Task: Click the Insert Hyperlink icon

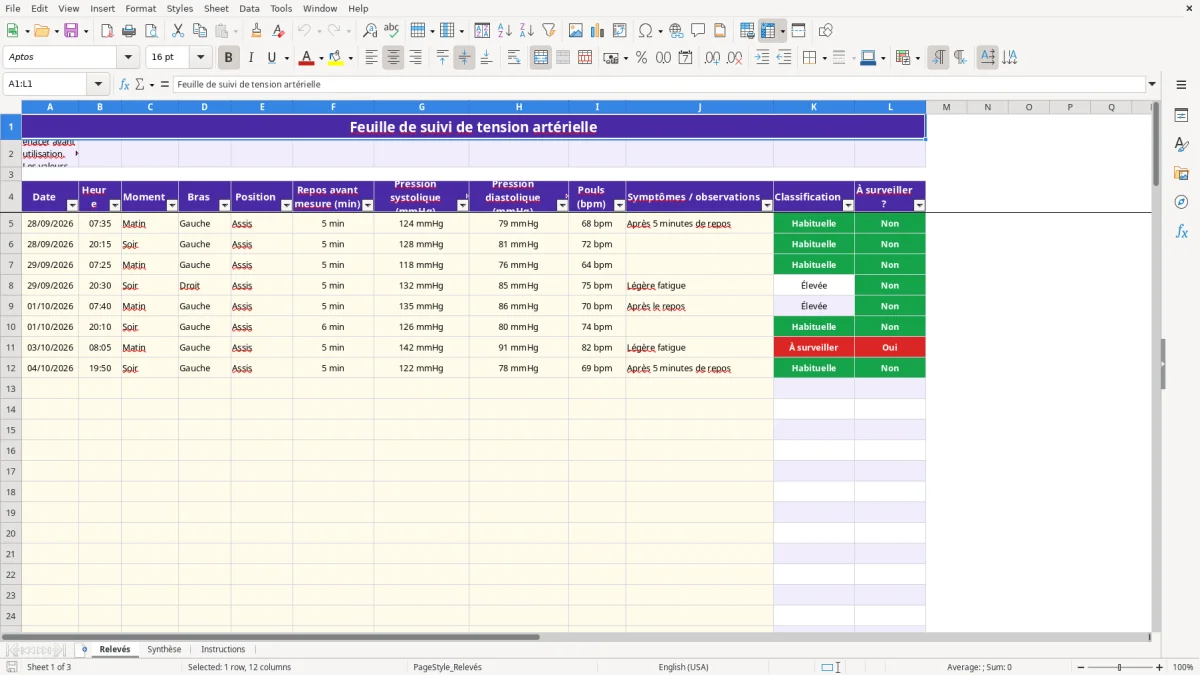Action: click(676, 31)
